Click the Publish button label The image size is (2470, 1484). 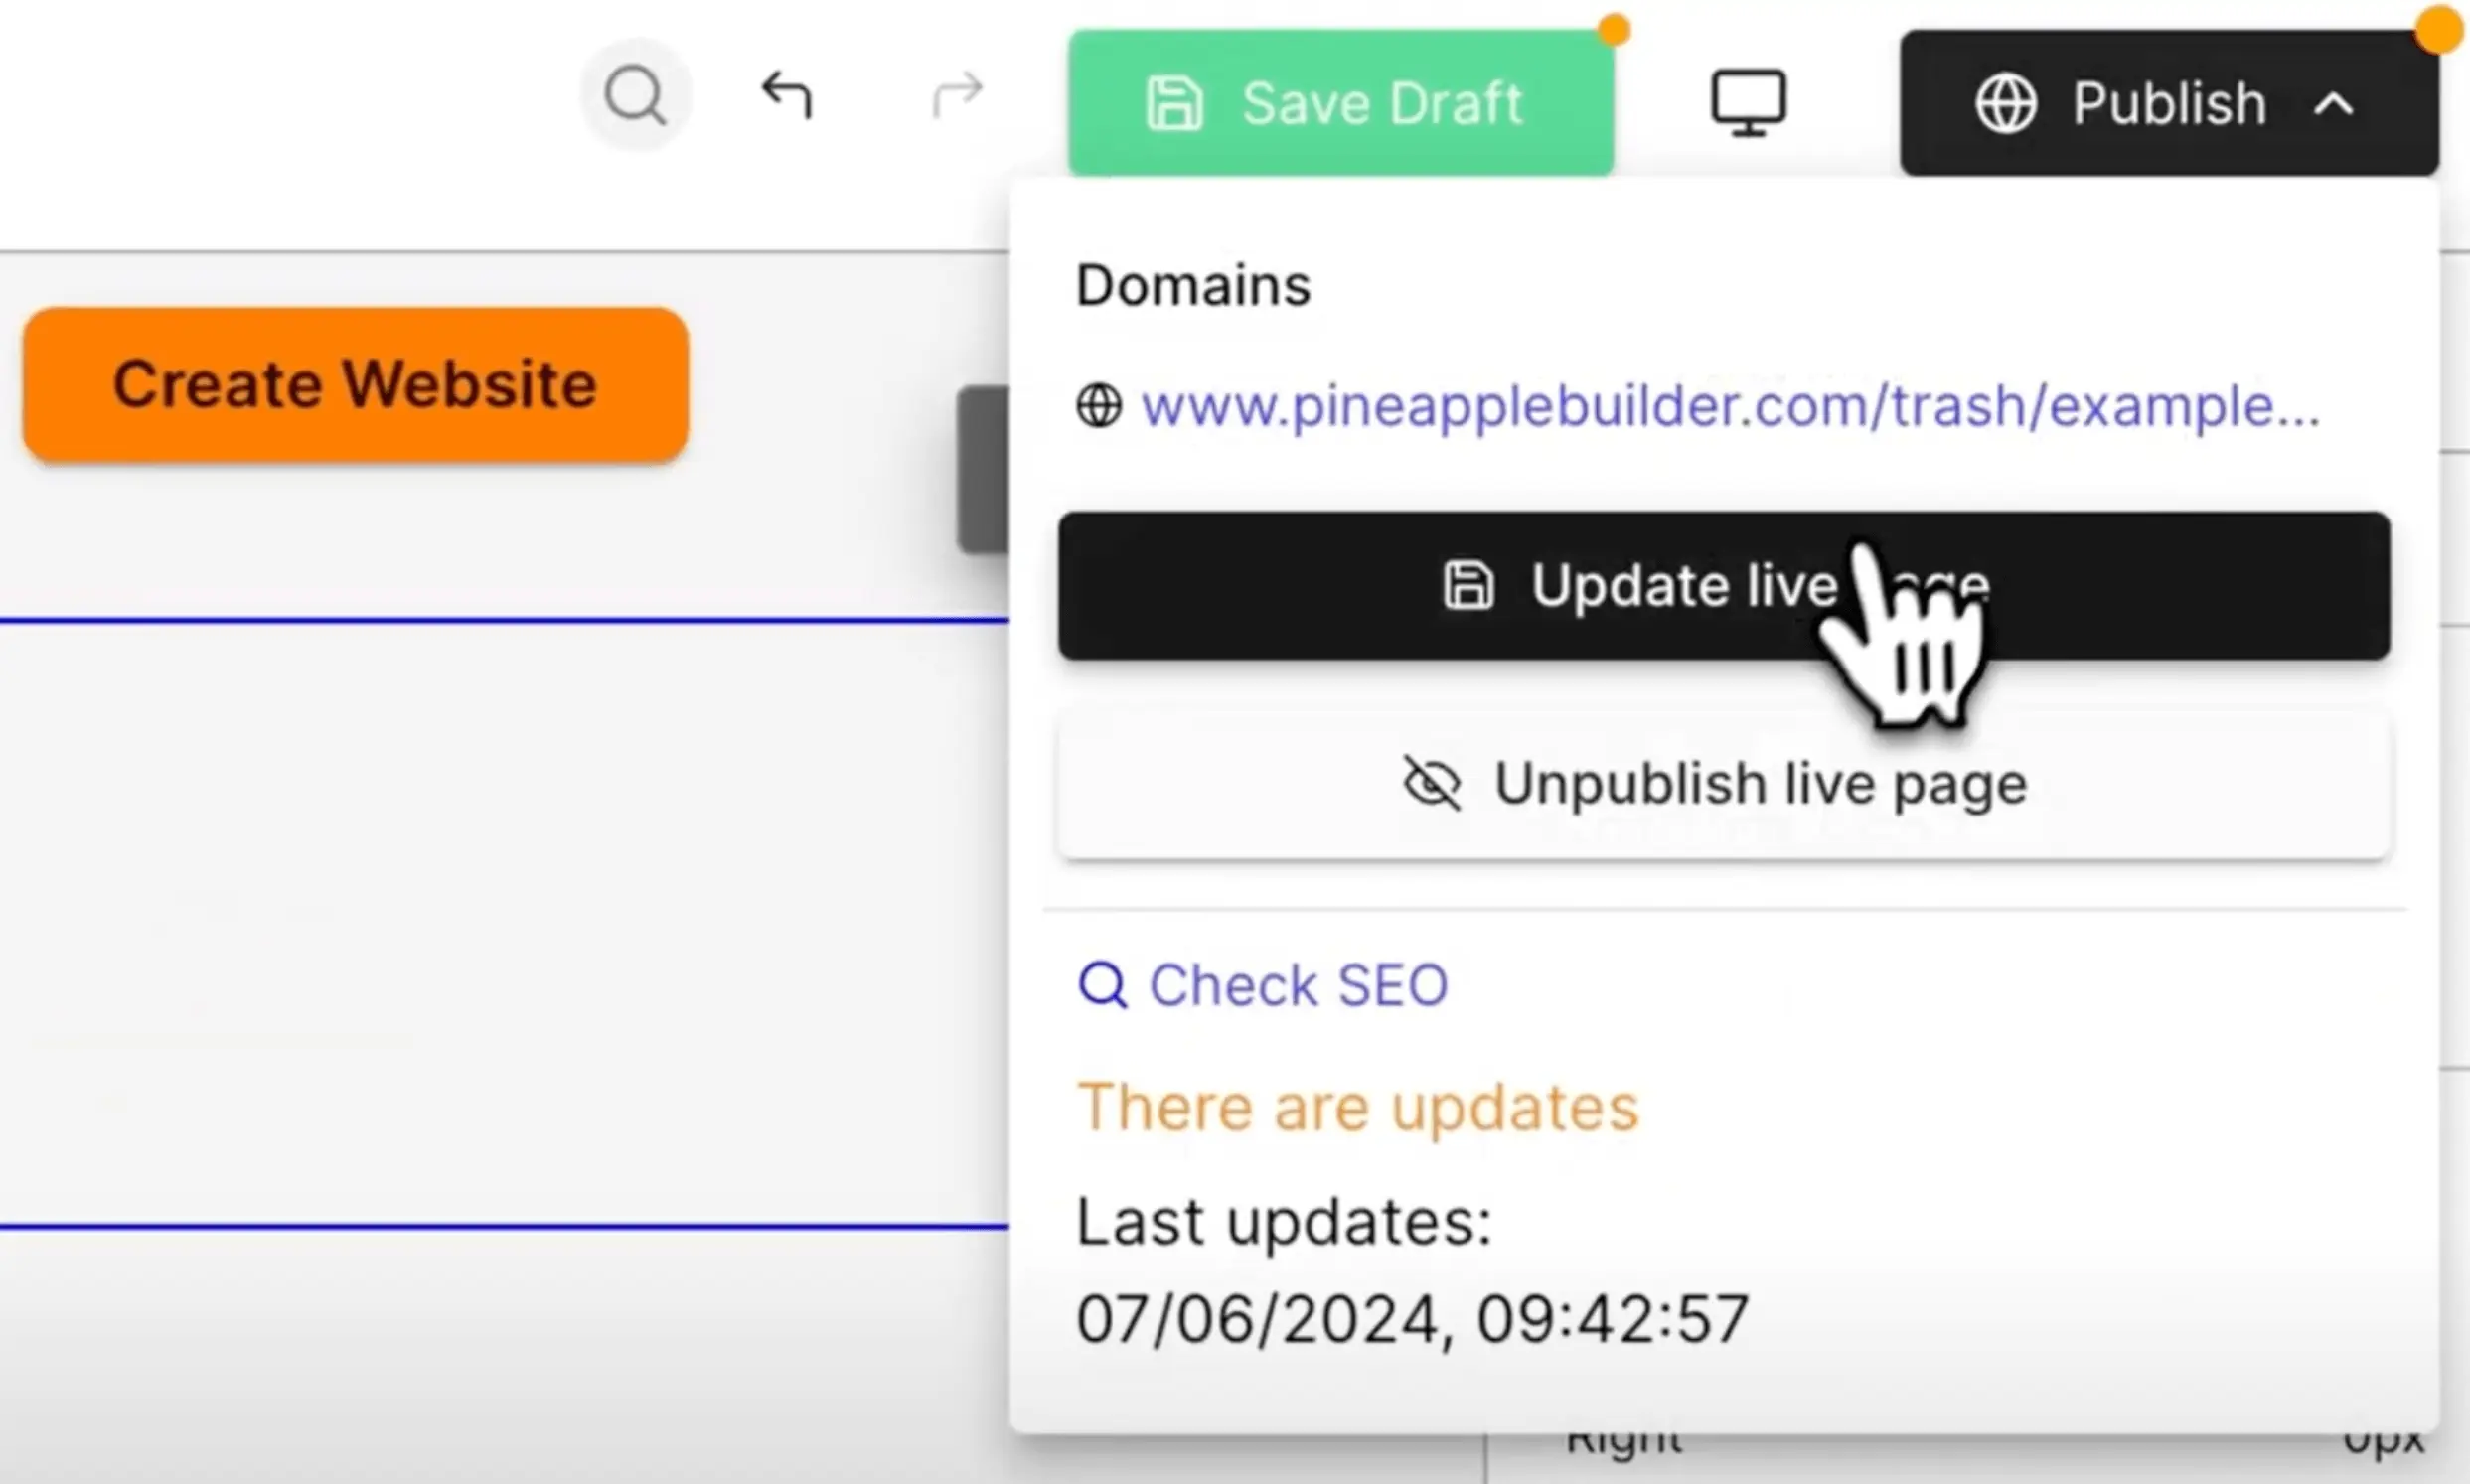(2168, 104)
